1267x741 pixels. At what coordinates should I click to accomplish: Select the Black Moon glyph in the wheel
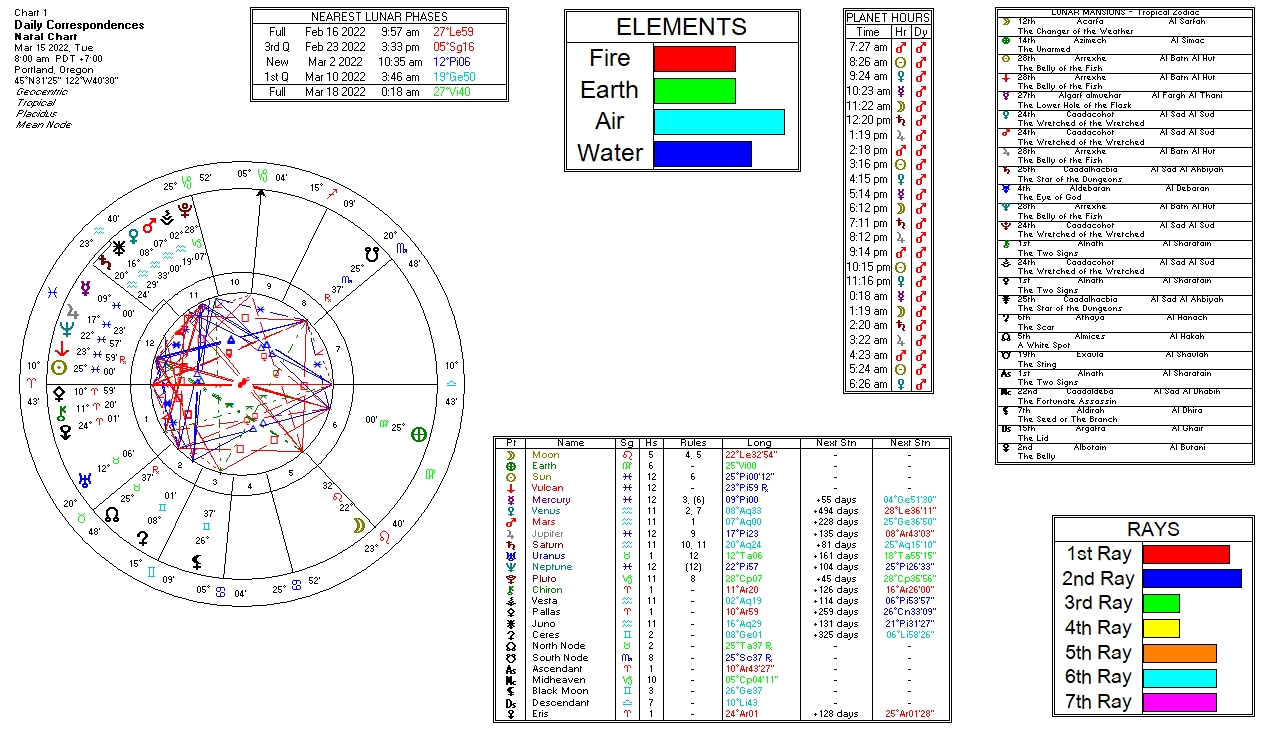tap(198, 562)
